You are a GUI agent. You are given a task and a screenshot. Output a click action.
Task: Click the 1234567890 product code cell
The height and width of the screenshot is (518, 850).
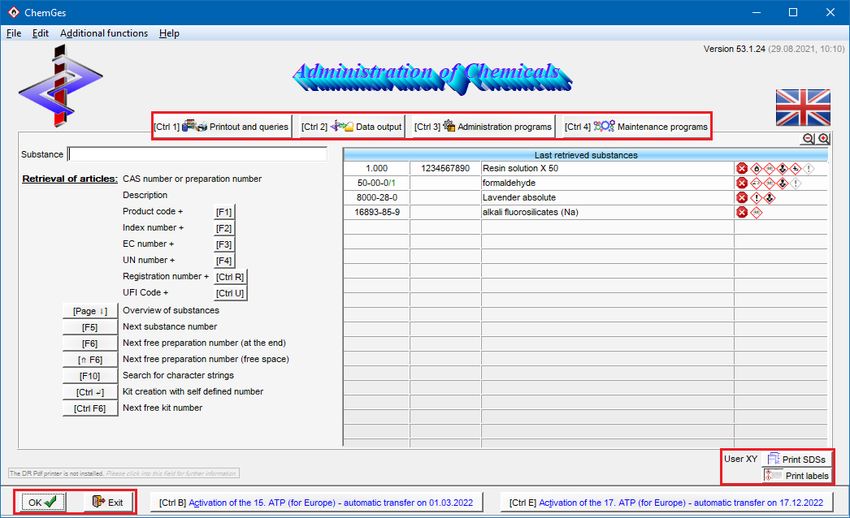pos(446,169)
